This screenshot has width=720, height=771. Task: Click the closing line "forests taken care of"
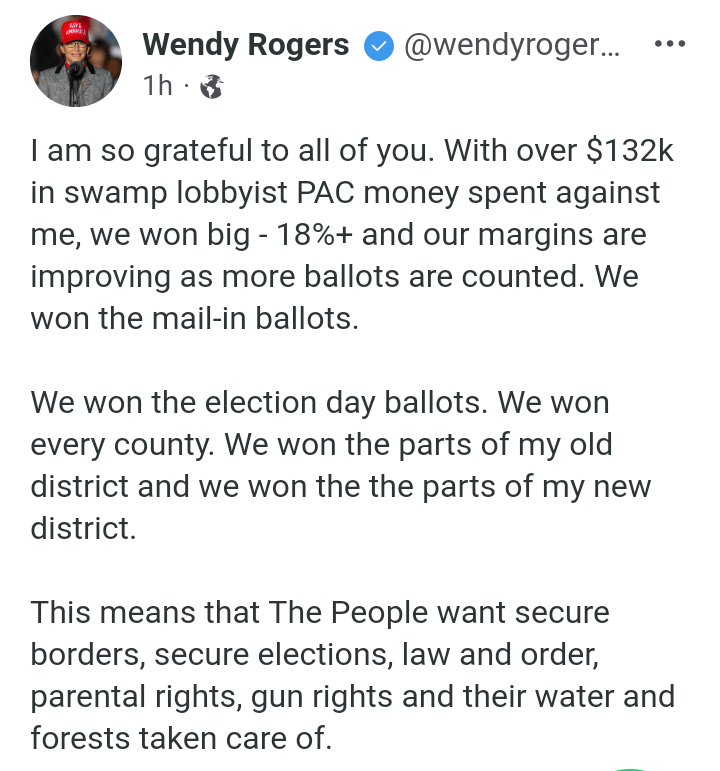coord(180,737)
